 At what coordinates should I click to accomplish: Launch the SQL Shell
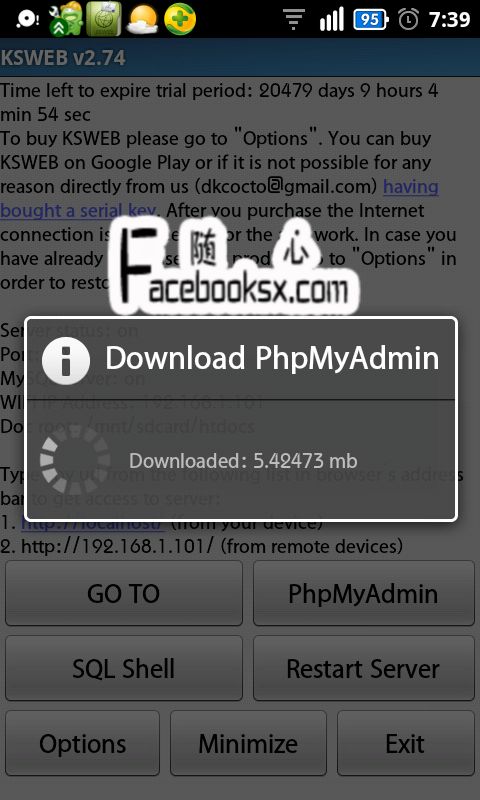(123, 668)
